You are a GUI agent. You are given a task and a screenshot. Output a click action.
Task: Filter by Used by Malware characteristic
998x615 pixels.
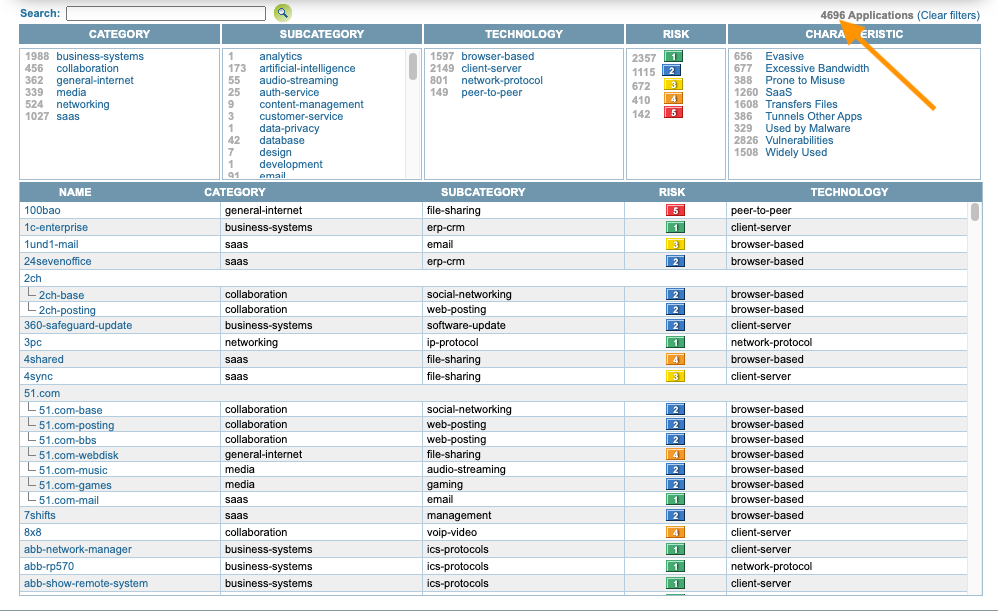[x=808, y=128]
